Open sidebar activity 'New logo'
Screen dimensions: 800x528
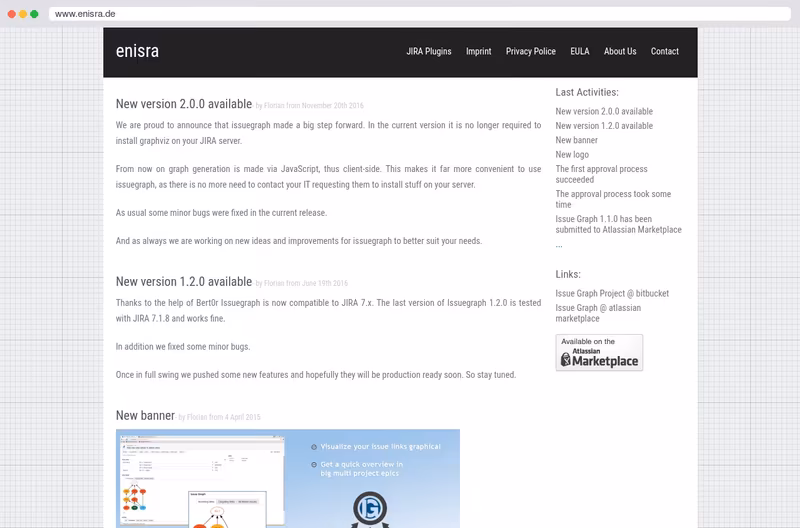point(572,155)
